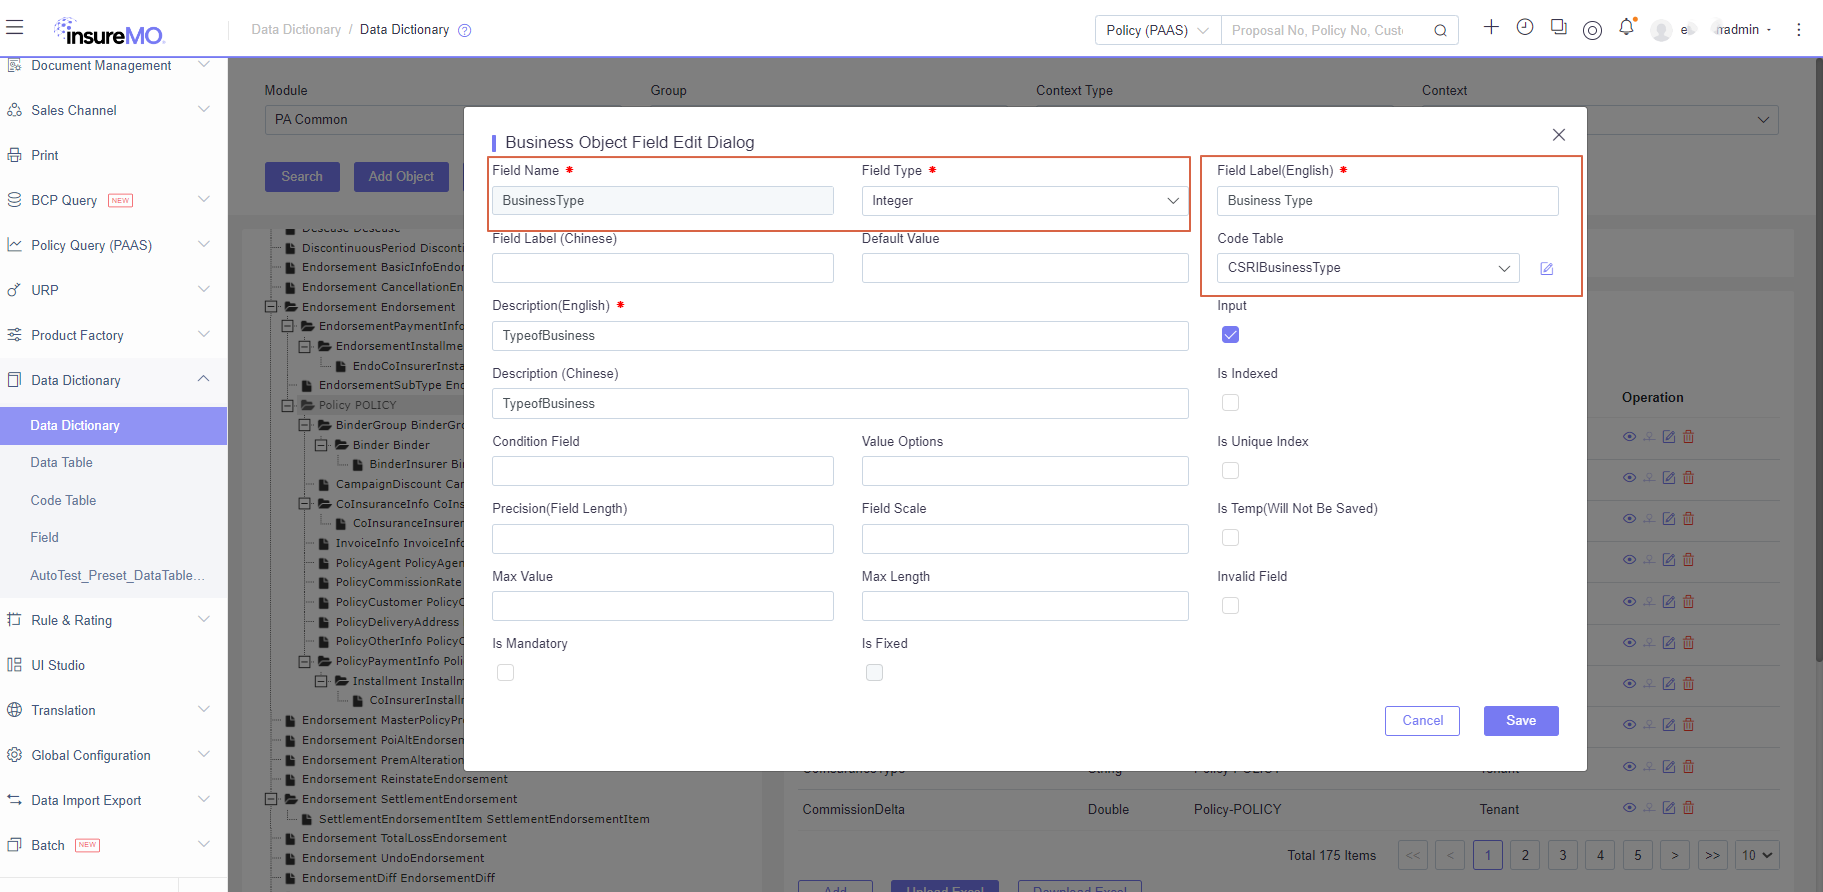This screenshot has width=1823, height=892.
Task: Click the insureMO logo
Action: click(x=108, y=32)
